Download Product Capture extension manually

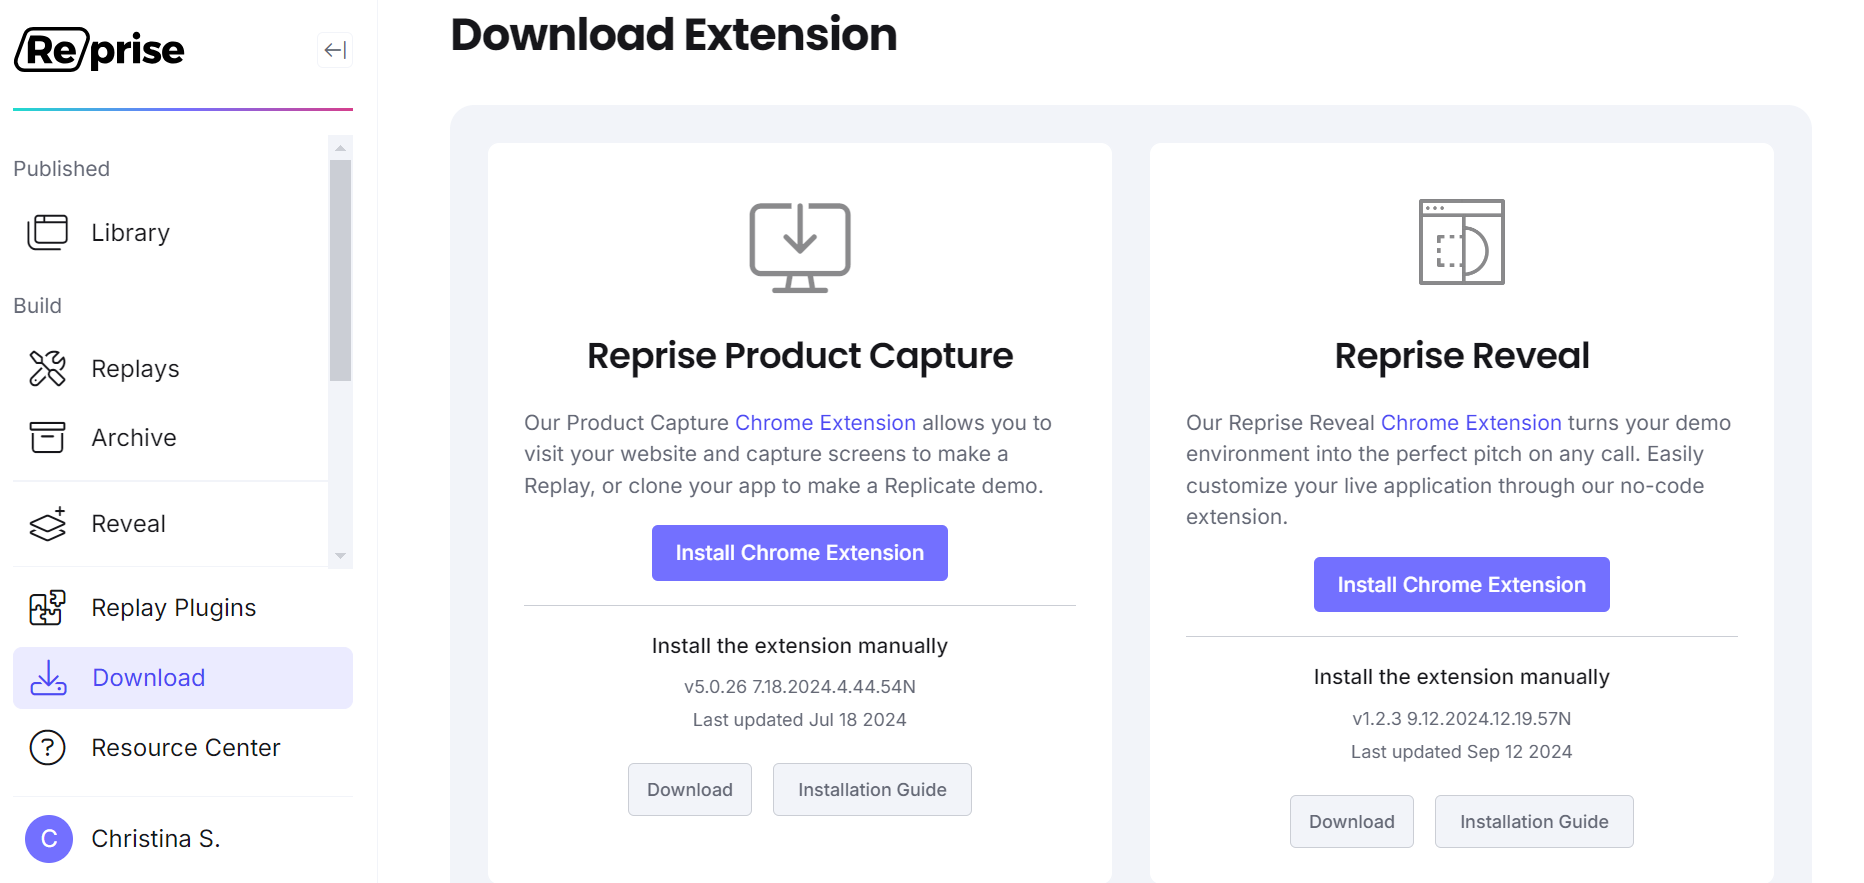coord(689,790)
